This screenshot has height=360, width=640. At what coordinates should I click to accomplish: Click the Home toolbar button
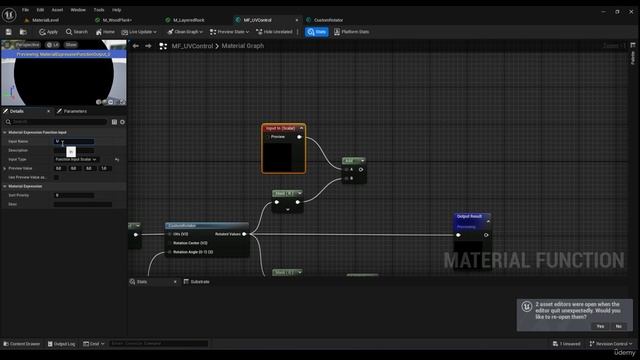[105, 32]
